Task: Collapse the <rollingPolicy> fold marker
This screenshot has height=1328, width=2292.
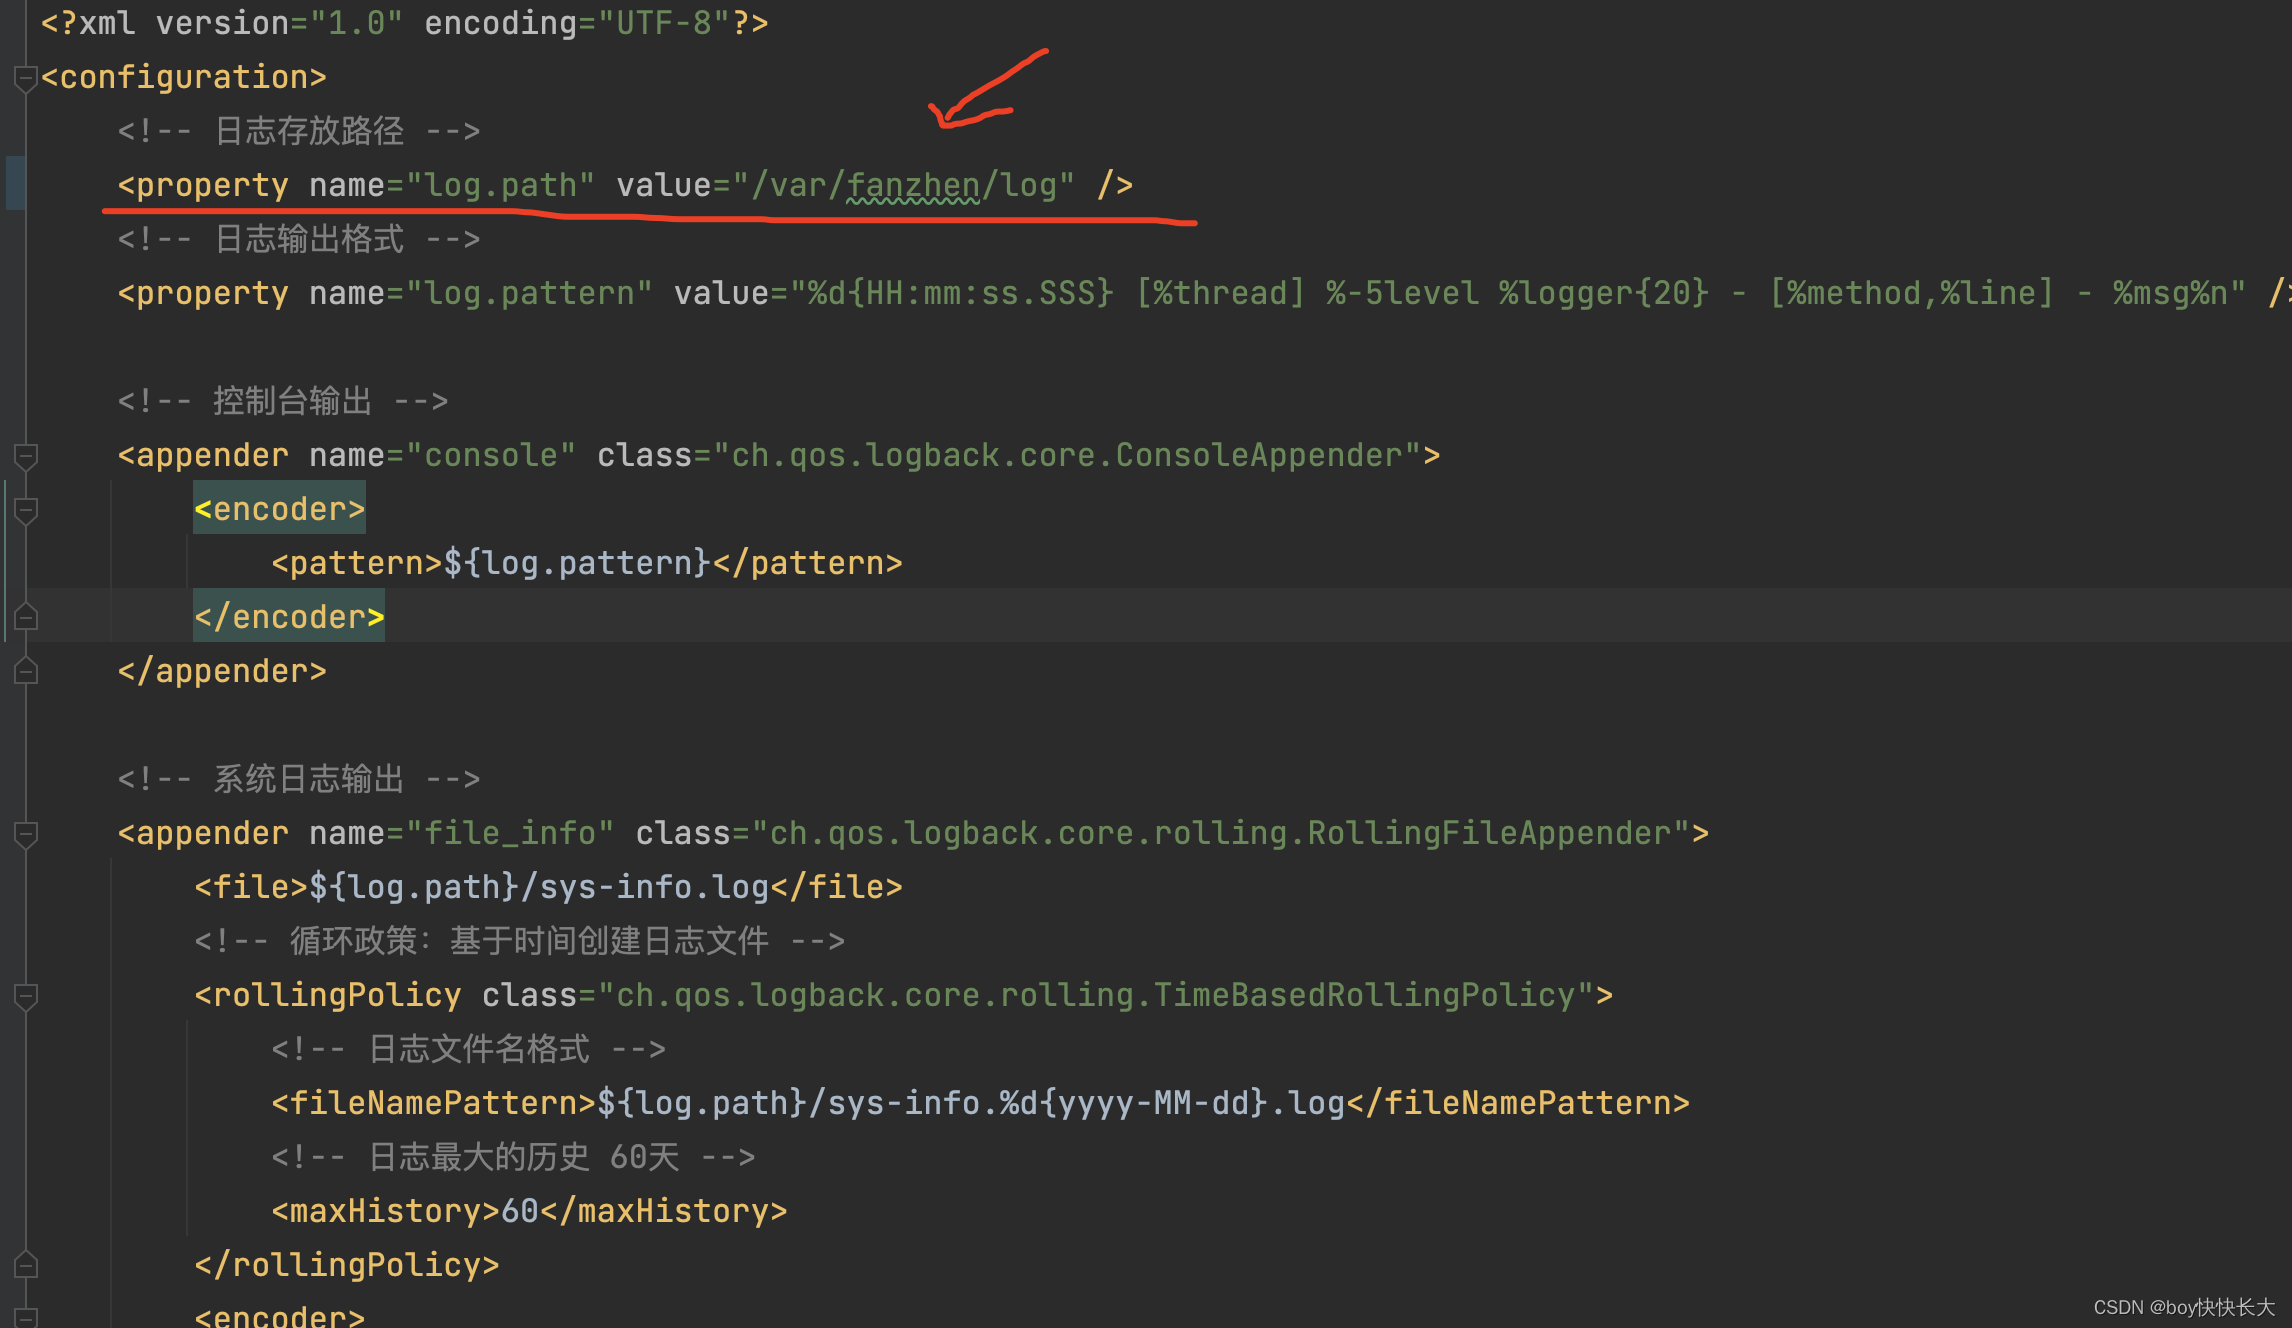Action: [x=26, y=996]
